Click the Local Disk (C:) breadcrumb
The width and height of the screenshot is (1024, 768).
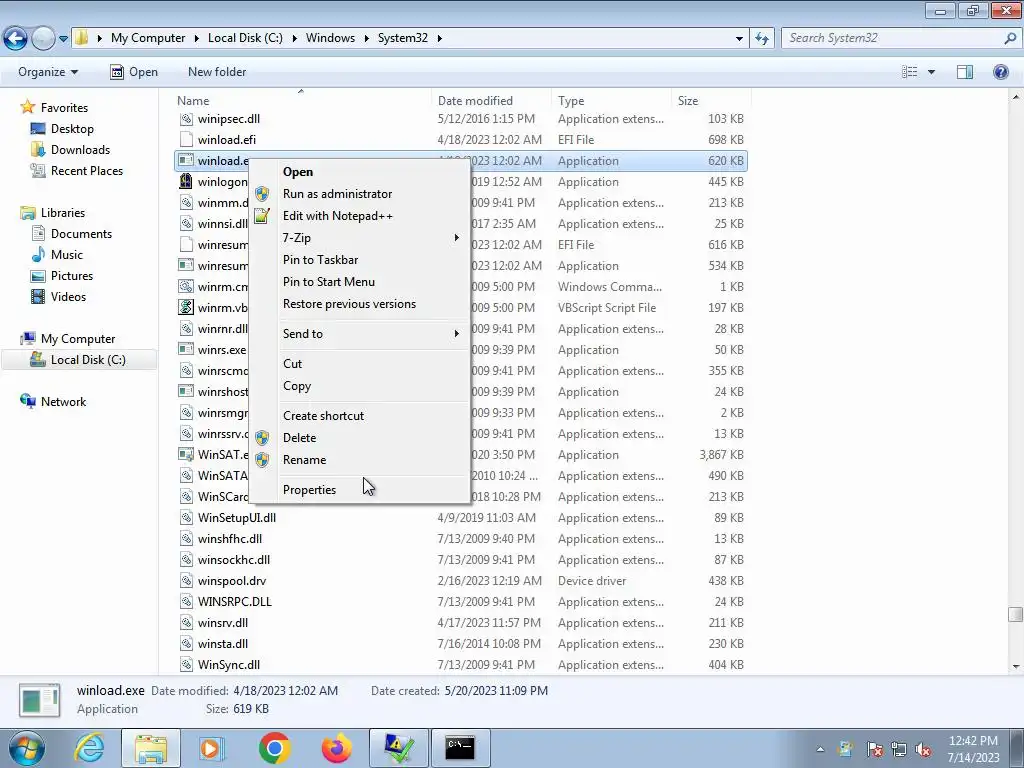(x=245, y=38)
